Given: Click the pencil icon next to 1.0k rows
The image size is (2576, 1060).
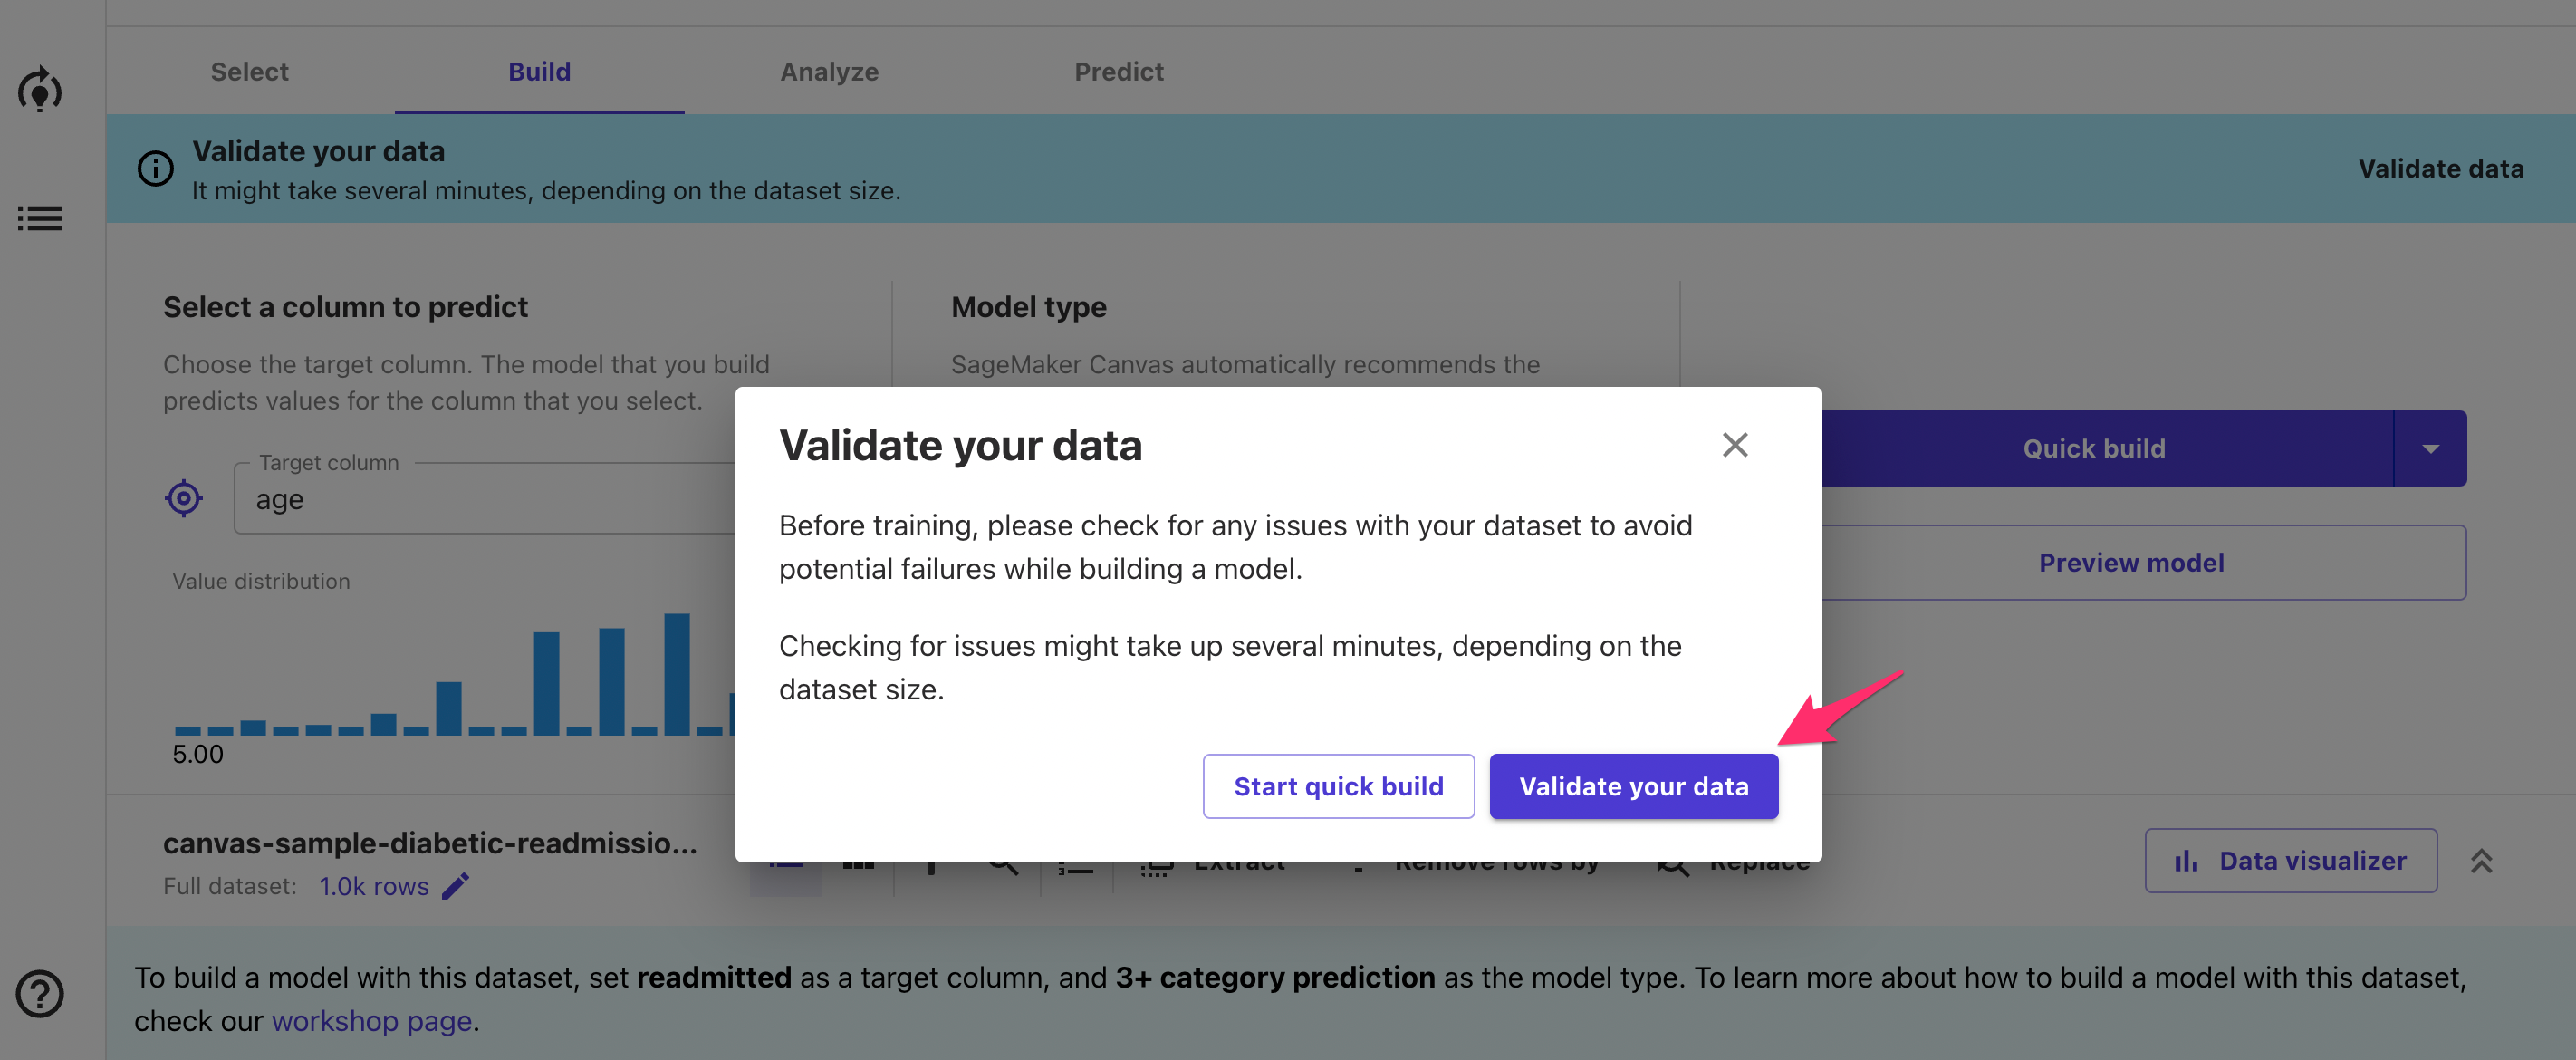Looking at the screenshot, I should (456, 886).
